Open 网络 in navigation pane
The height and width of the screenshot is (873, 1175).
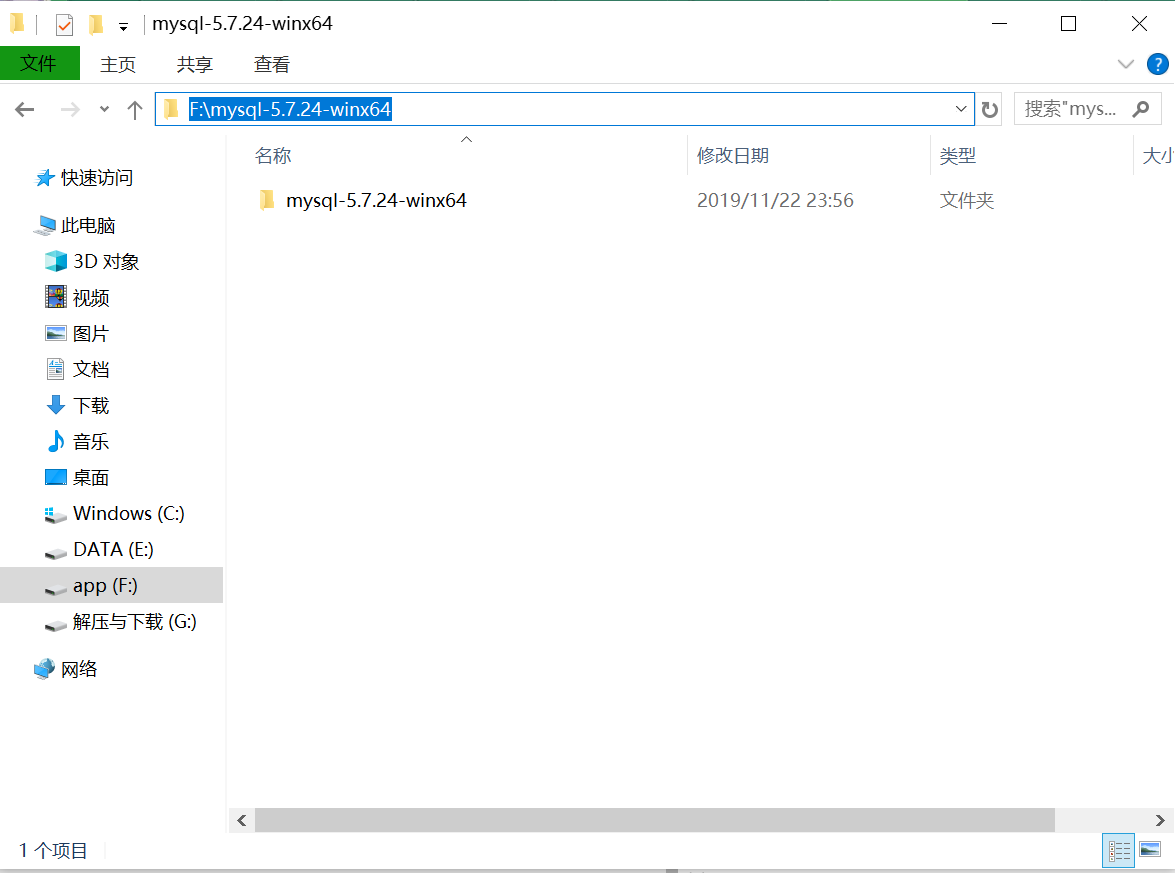point(79,668)
